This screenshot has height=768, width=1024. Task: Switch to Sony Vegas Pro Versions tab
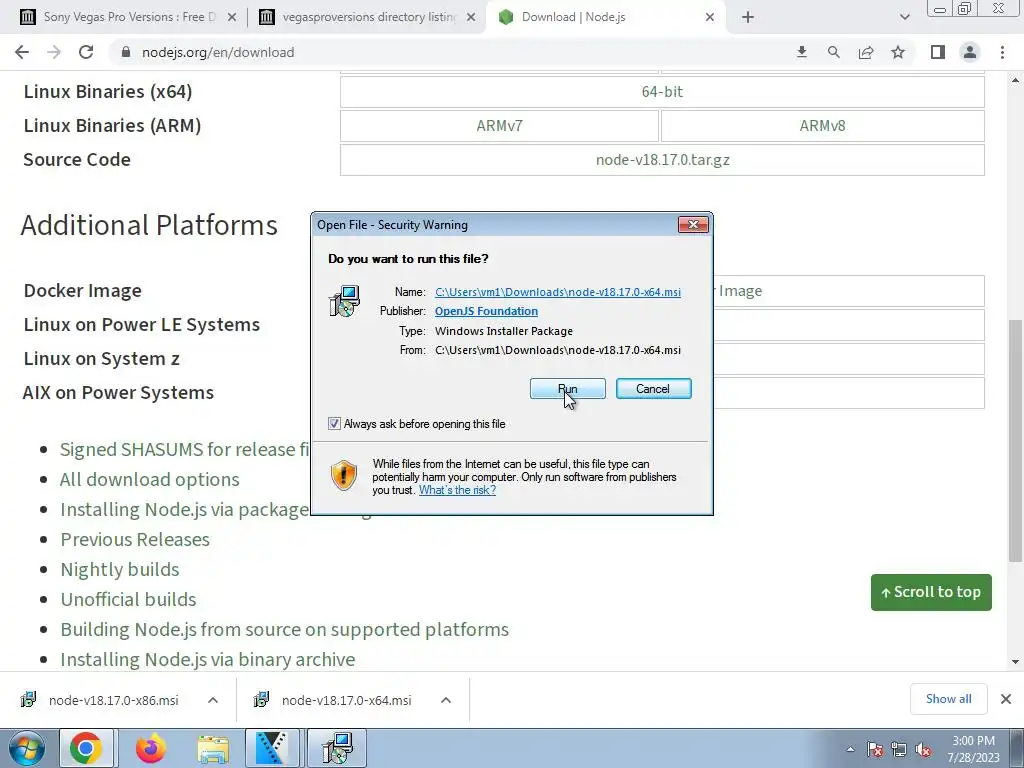tap(129, 17)
